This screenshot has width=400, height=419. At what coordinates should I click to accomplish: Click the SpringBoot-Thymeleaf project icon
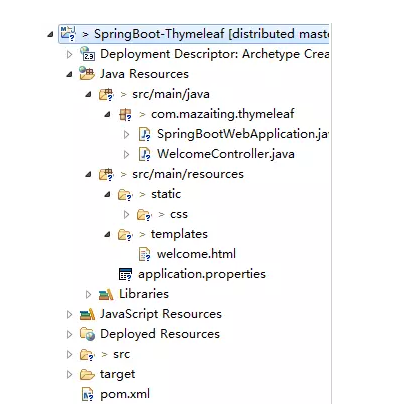68,34
